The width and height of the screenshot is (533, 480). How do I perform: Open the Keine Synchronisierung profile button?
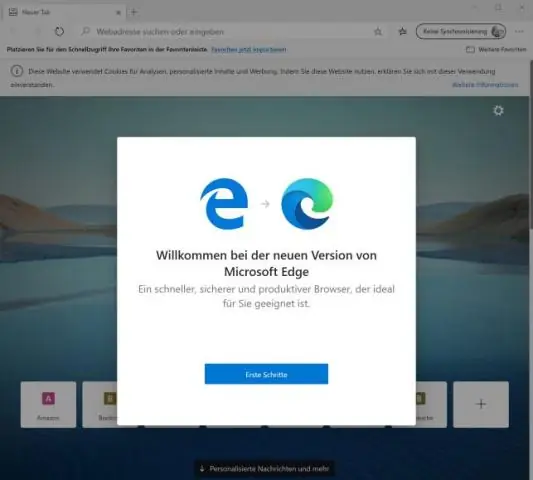[461, 32]
